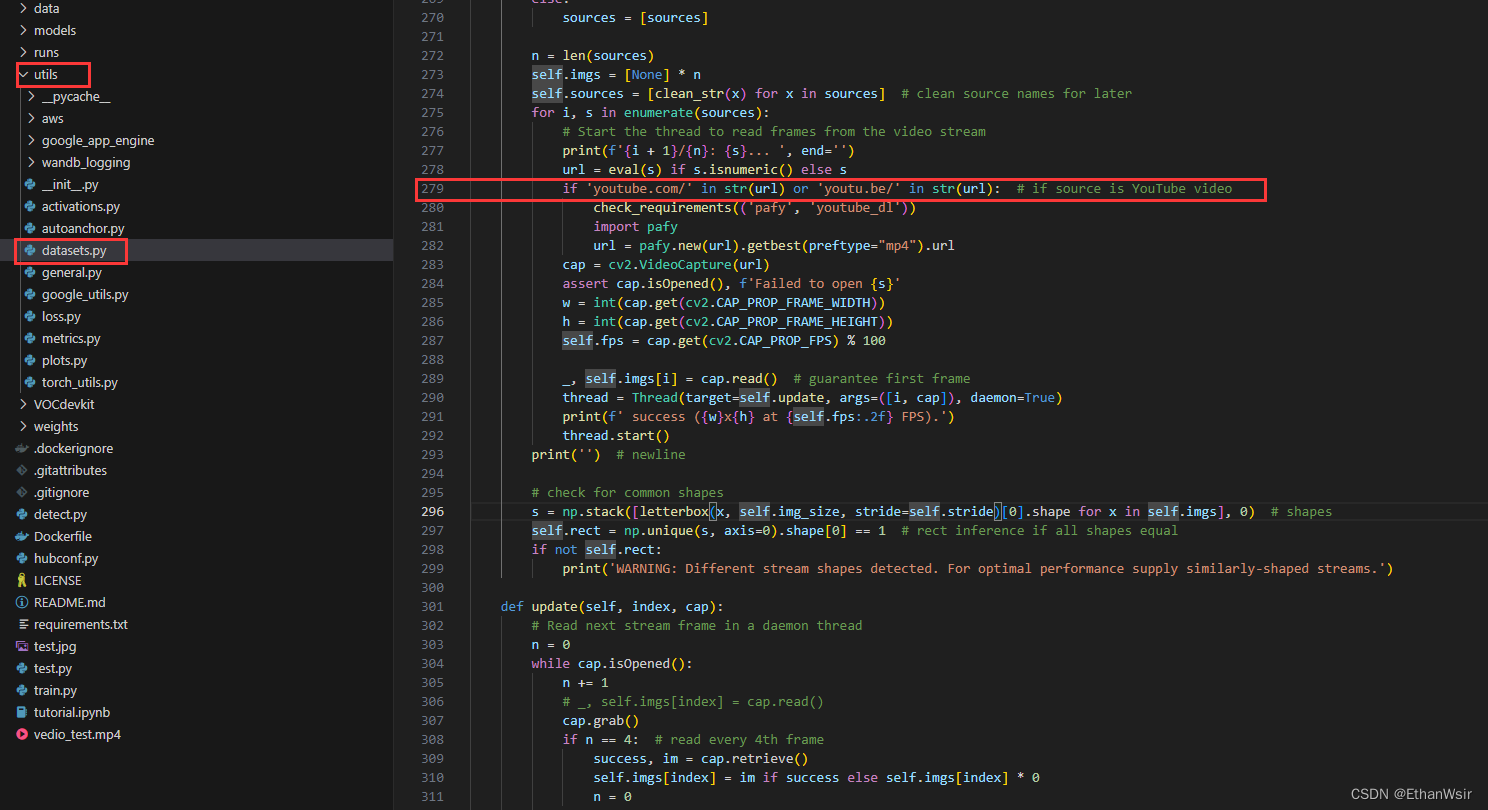Click Python icon of __init__.py
This screenshot has height=810, width=1488.
(x=30, y=184)
